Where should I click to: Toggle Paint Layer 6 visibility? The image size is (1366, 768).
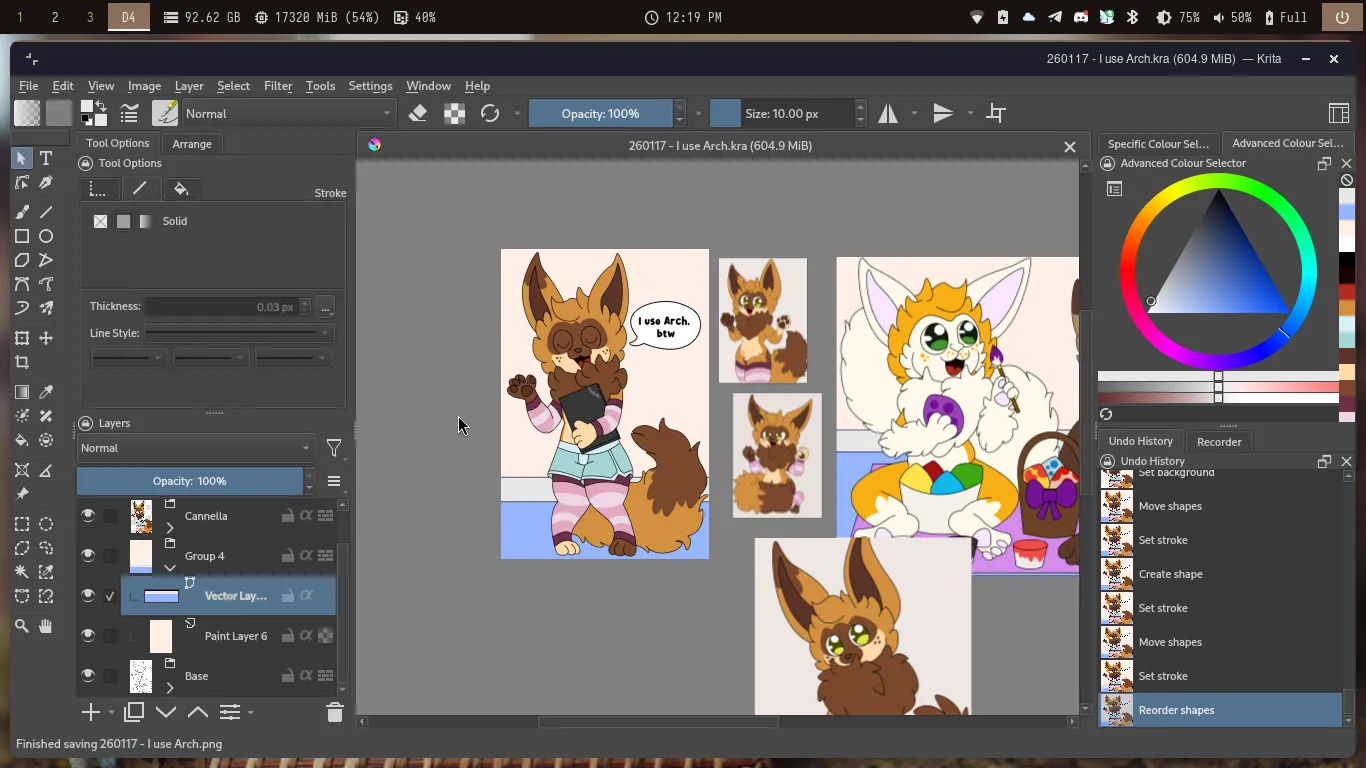click(x=88, y=636)
